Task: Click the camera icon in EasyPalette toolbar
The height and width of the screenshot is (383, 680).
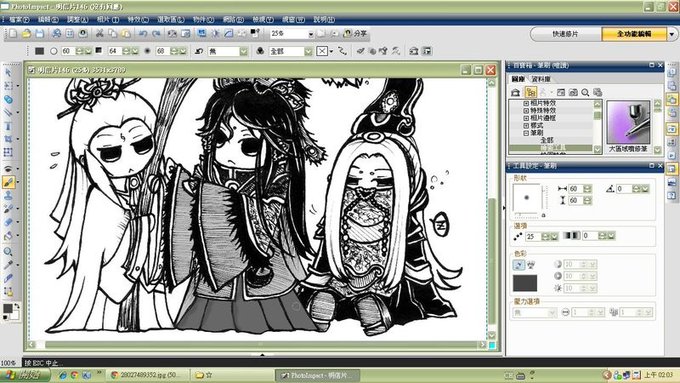Action: click(x=573, y=92)
